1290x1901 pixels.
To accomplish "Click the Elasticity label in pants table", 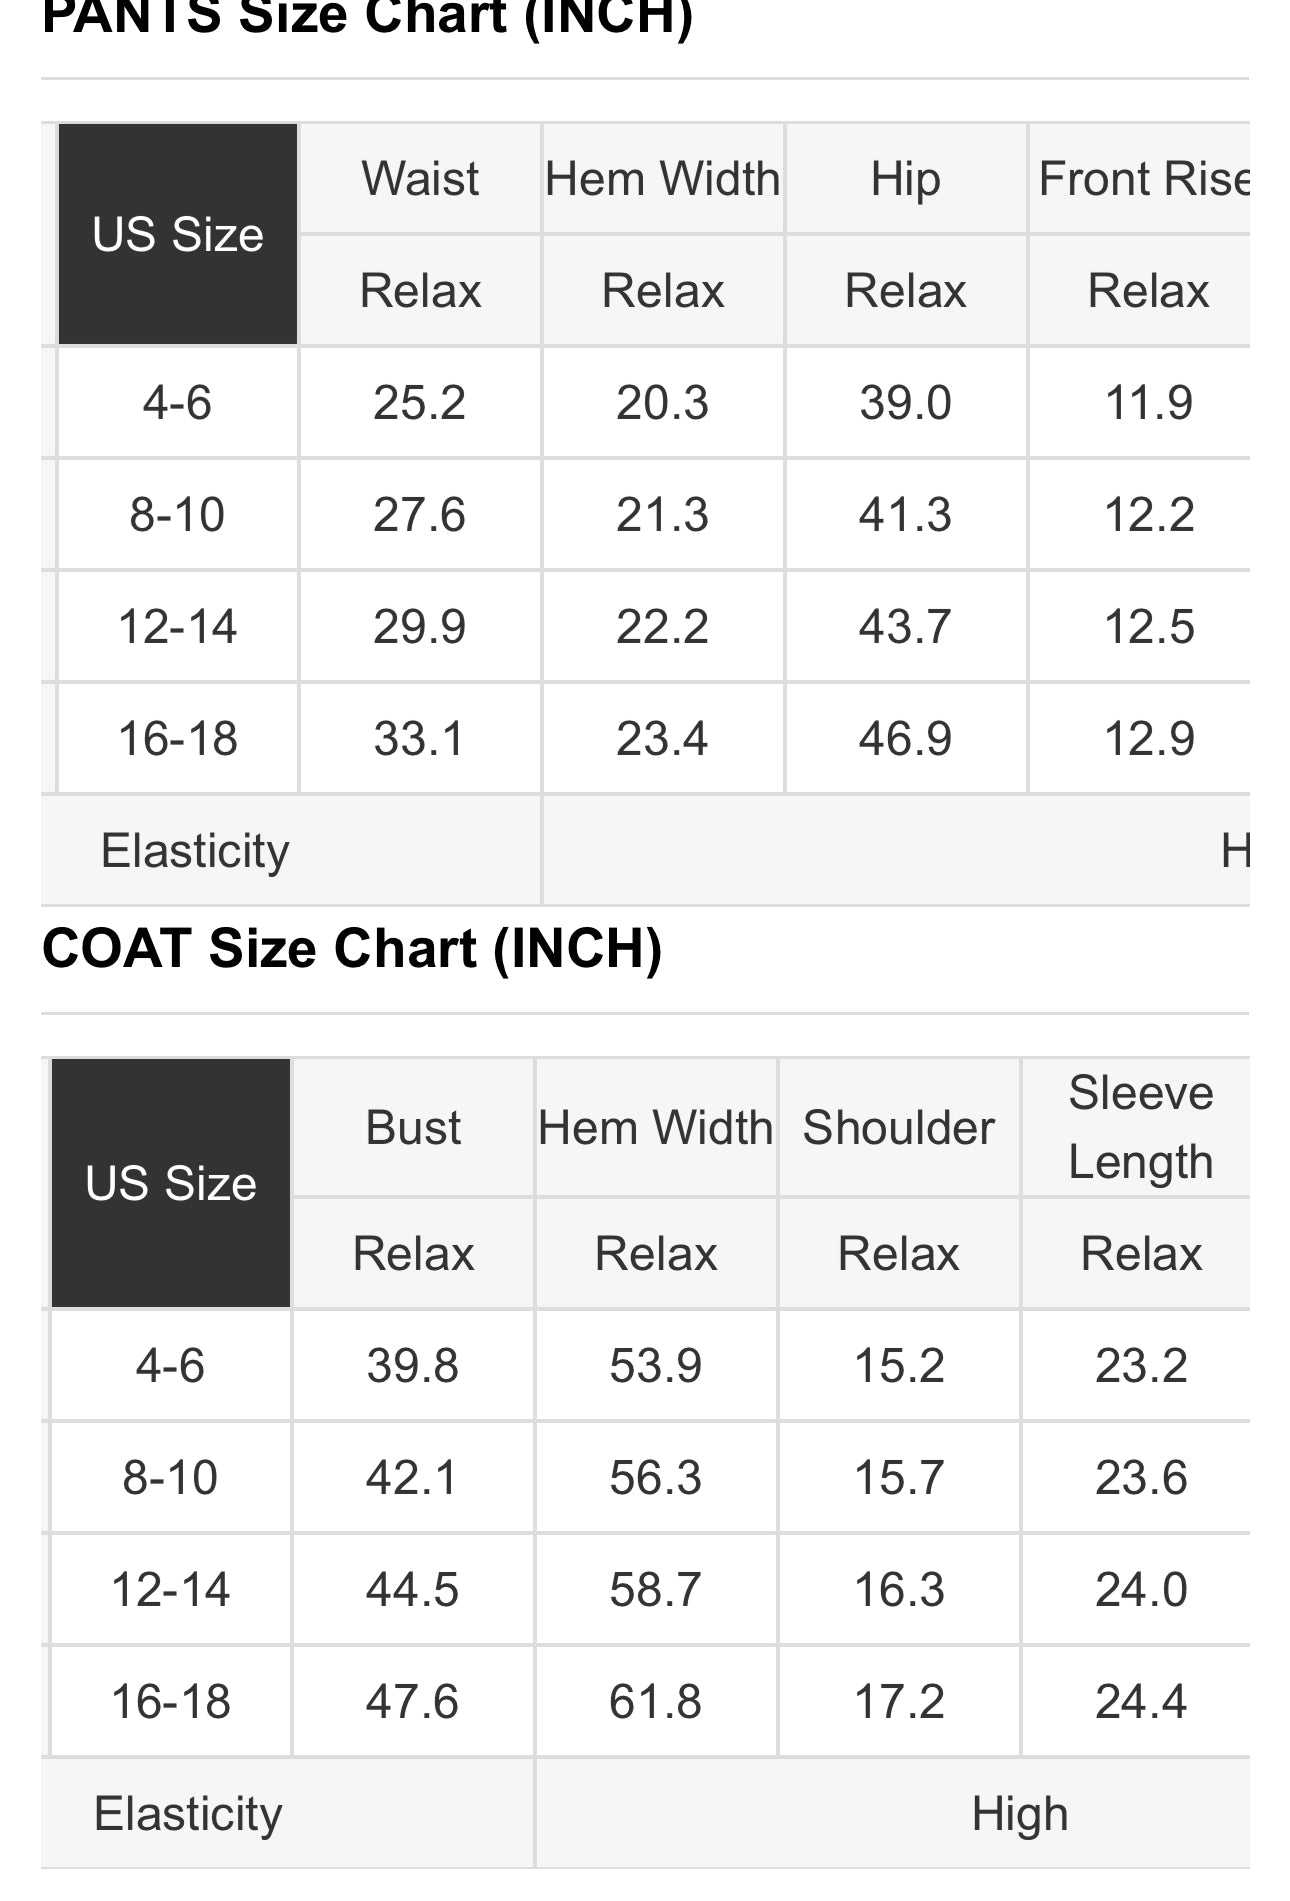I will pos(195,851).
